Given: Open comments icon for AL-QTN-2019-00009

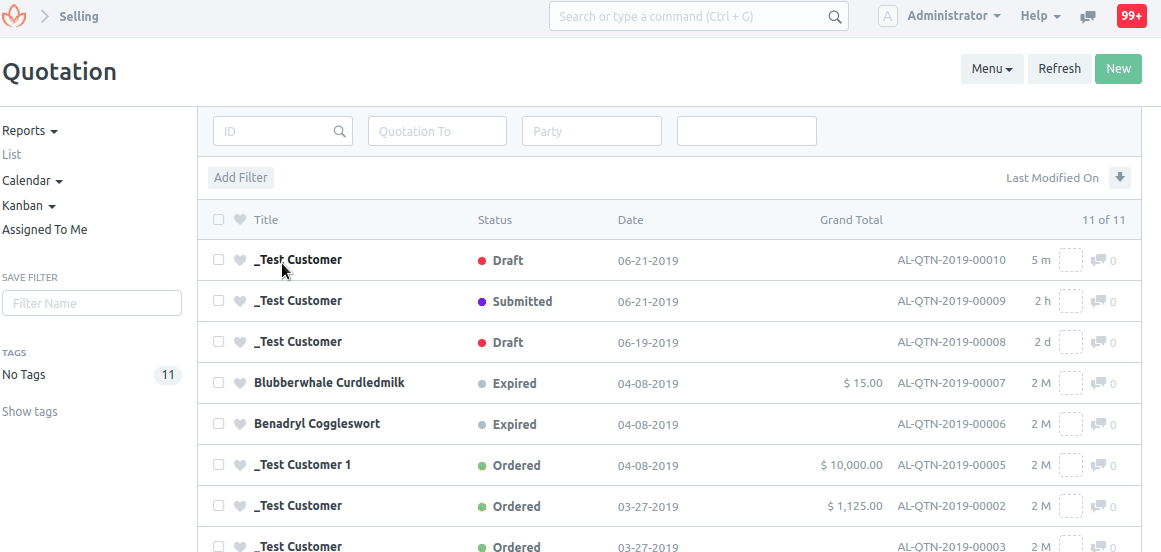Looking at the screenshot, I should pyautogui.click(x=1100, y=301).
